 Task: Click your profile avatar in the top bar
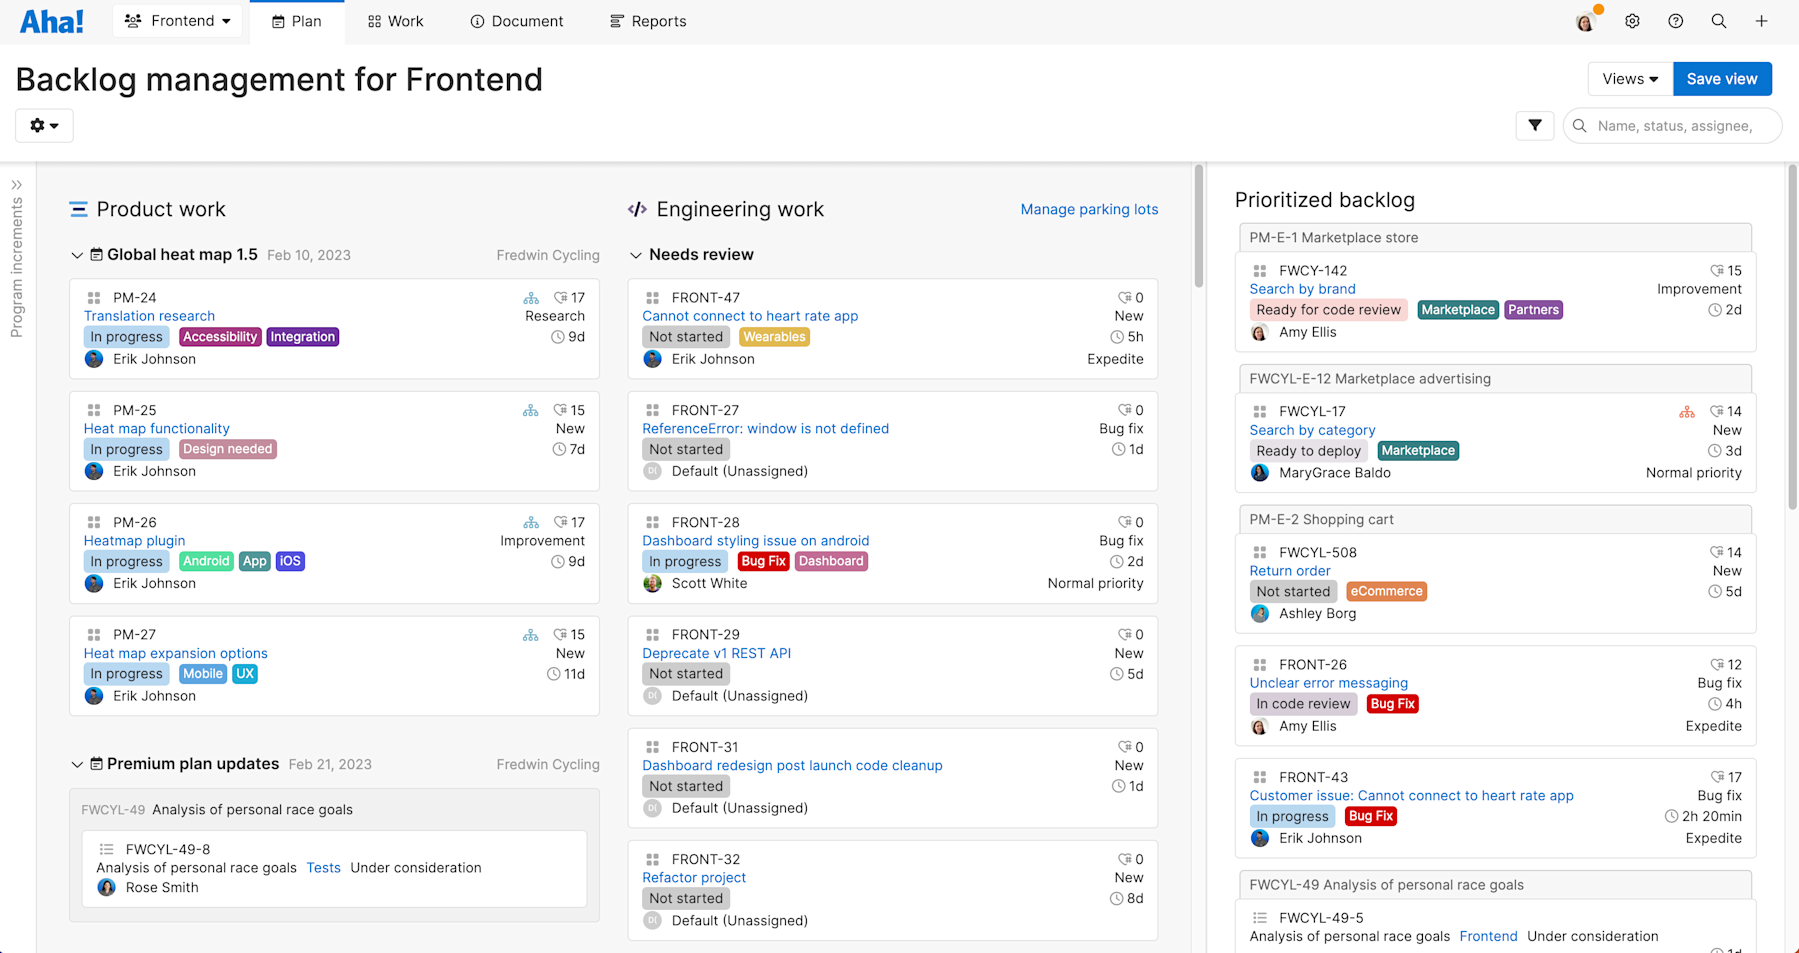pyautogui.click(x=1585, y=20)
